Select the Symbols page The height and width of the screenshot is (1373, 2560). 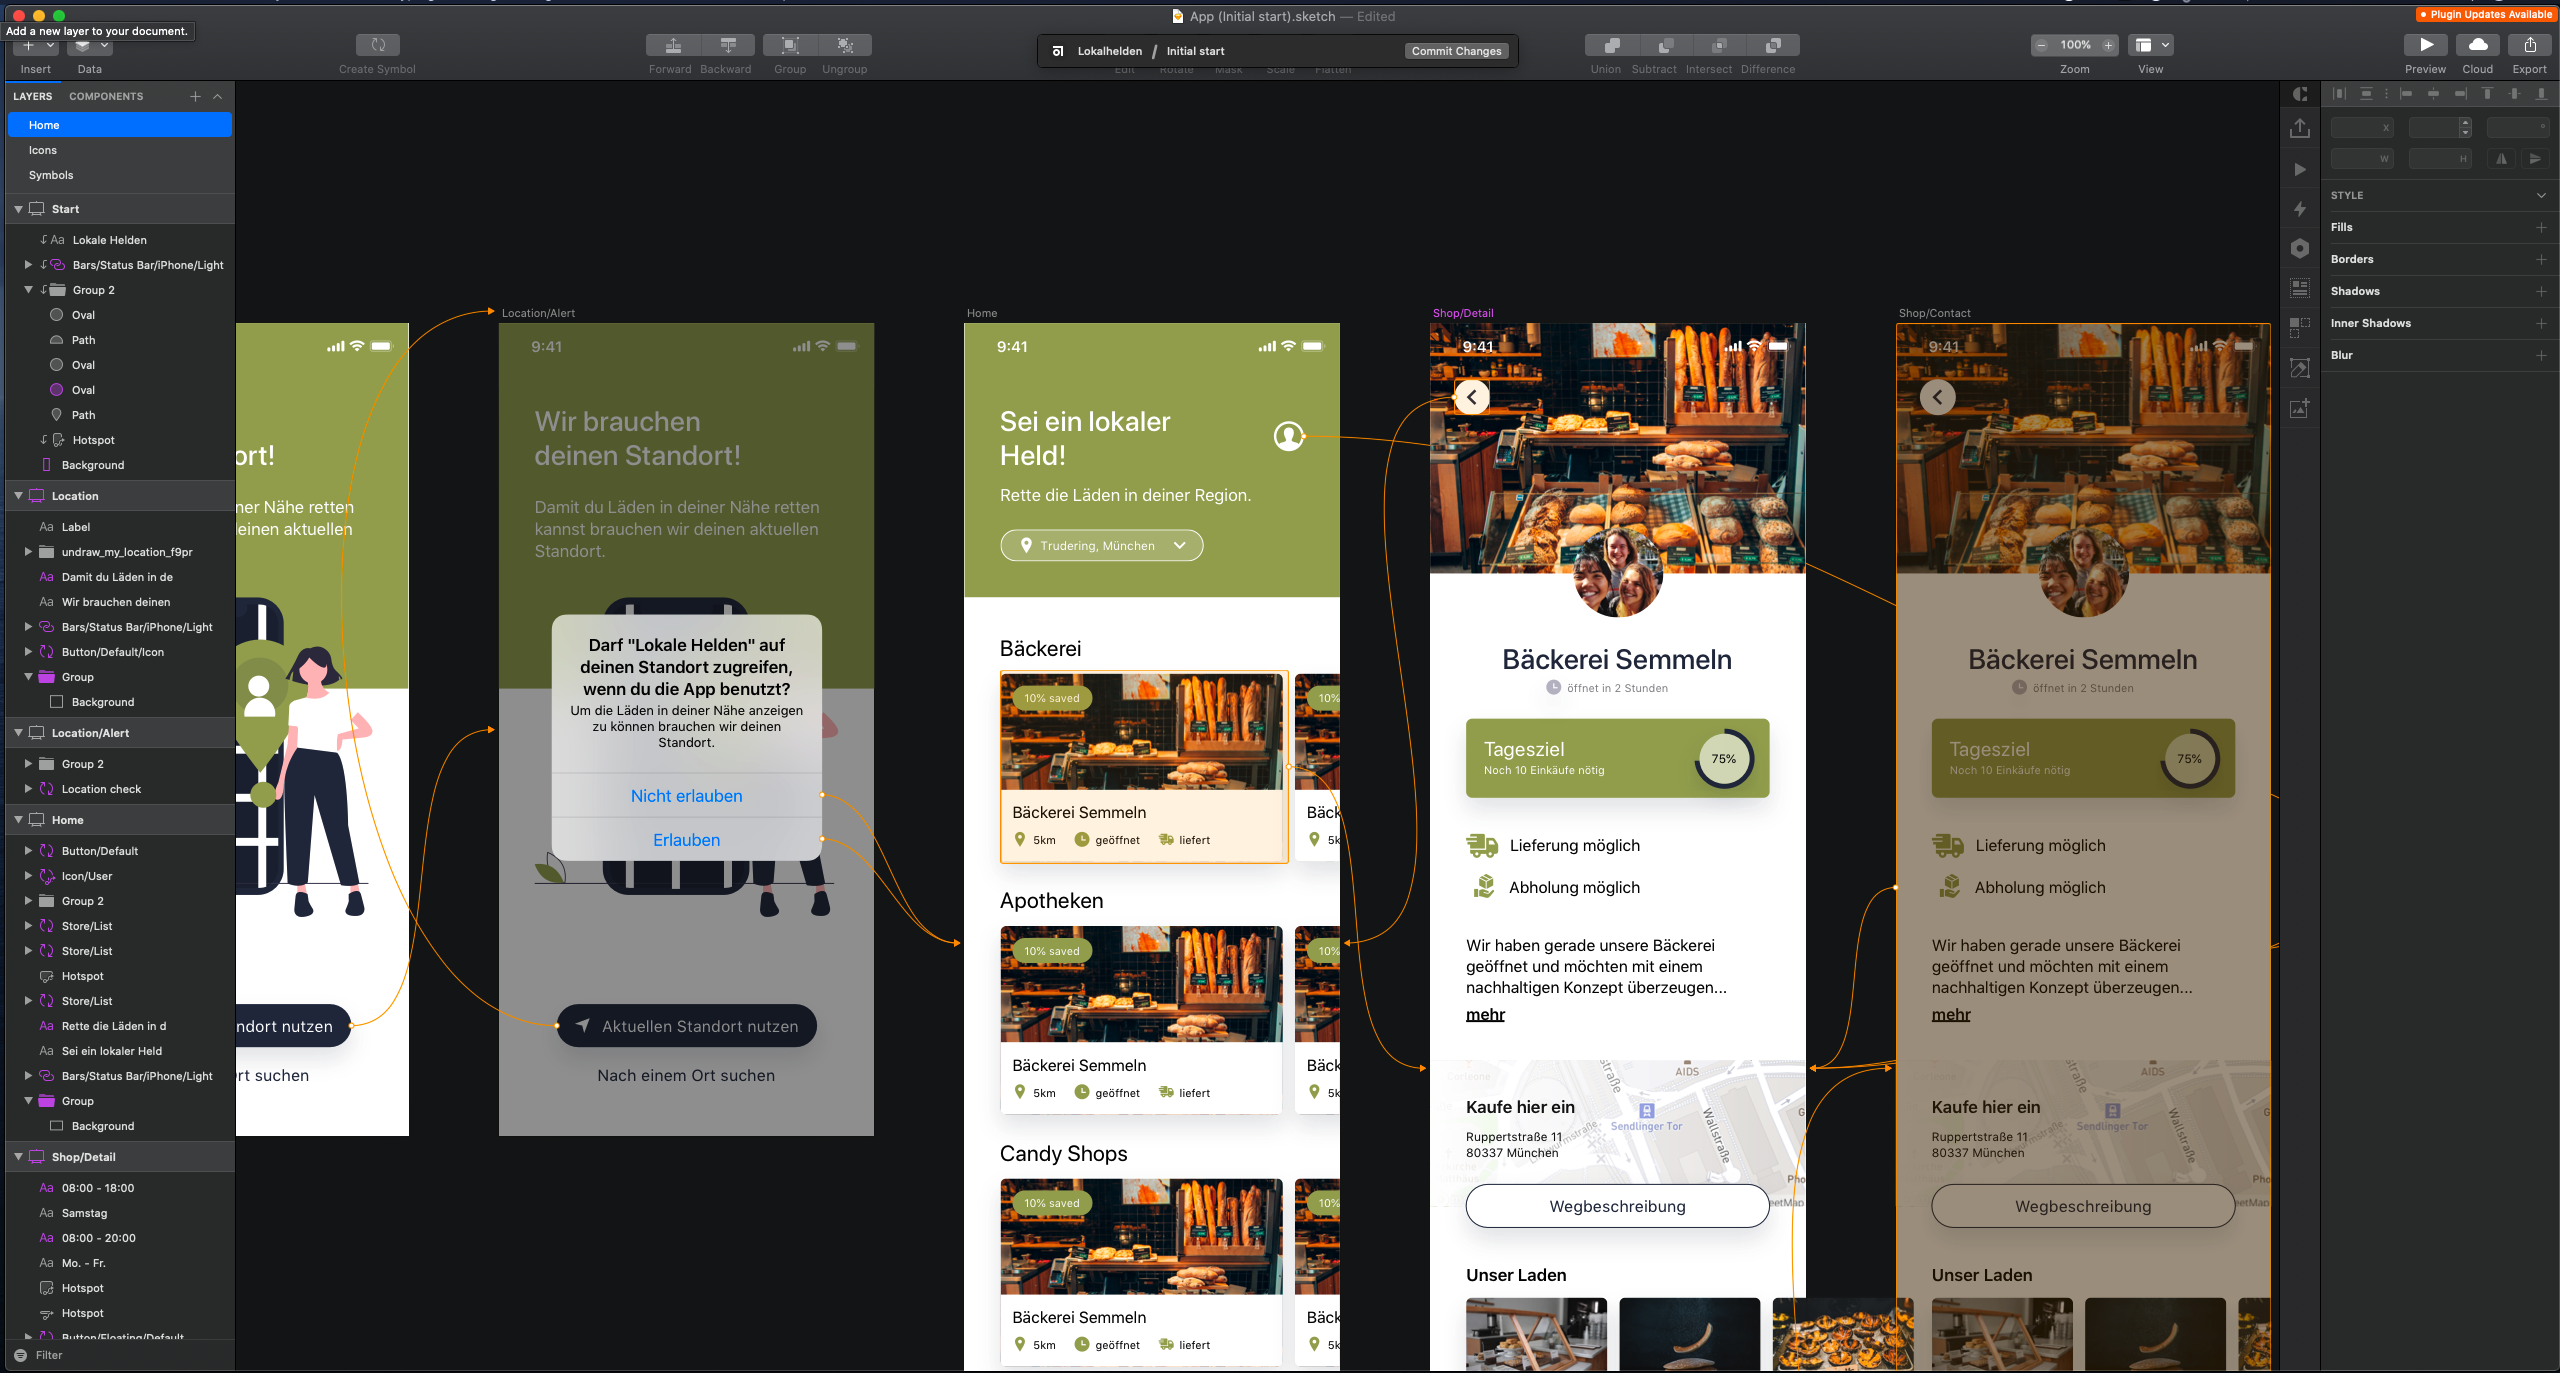[x=51, y=175]
